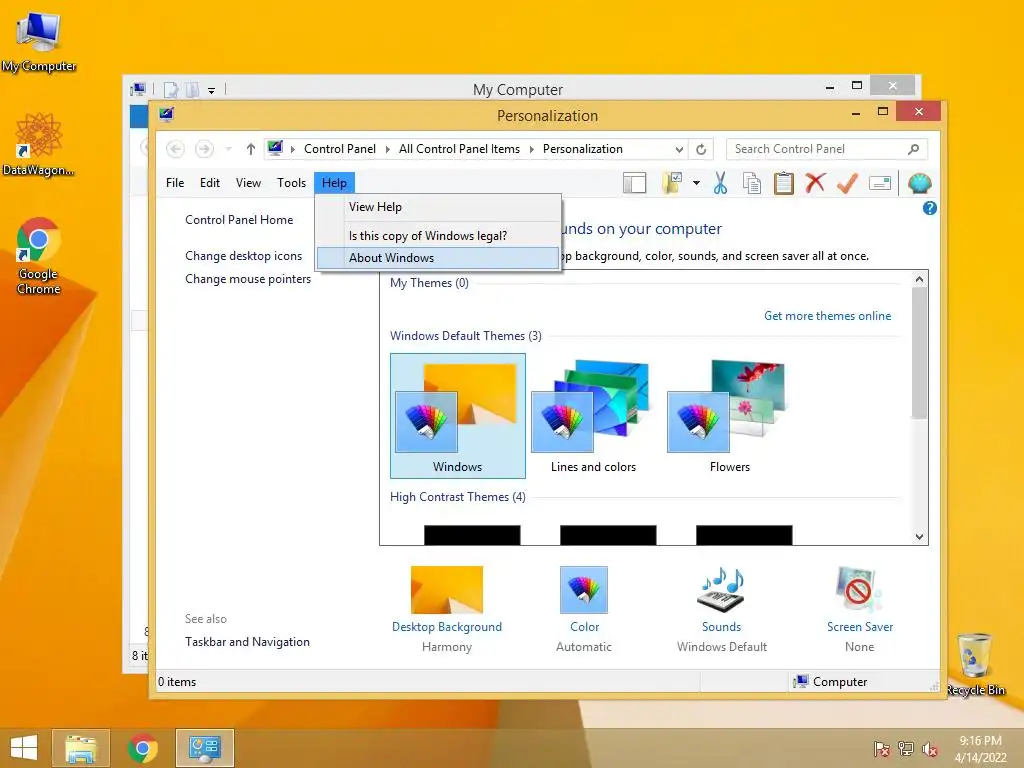Click the orange checkmark Properties icon
Screen dimensions: 1024x768
[847, 184]
